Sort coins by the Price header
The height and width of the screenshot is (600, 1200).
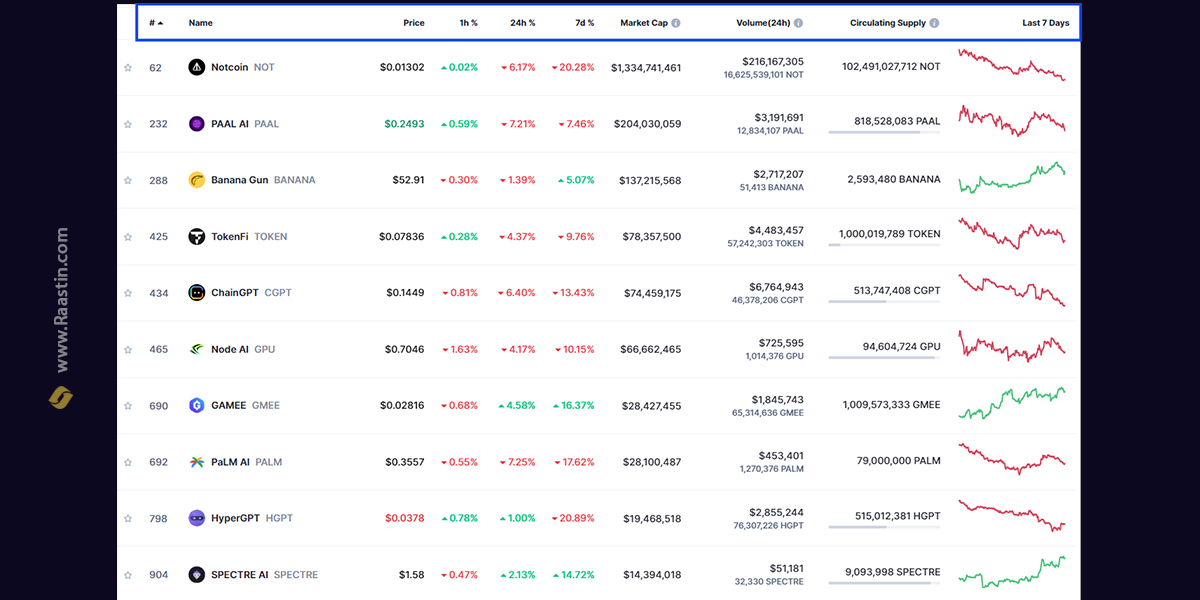coord(414,23)
